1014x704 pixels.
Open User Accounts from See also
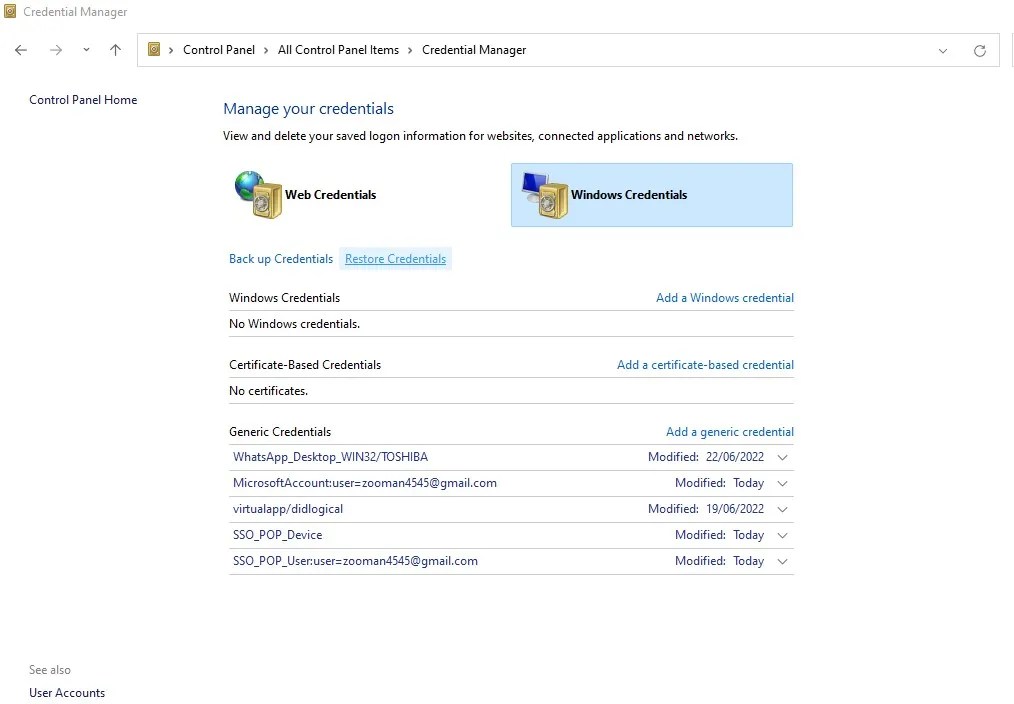[66, 692]
